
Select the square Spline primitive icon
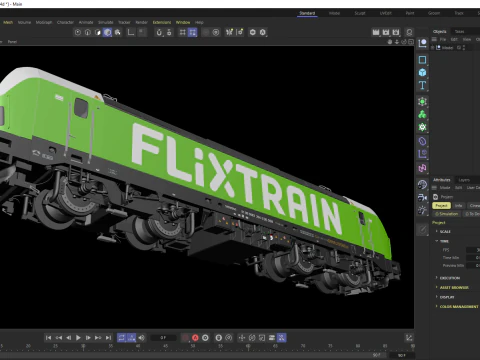422,60
